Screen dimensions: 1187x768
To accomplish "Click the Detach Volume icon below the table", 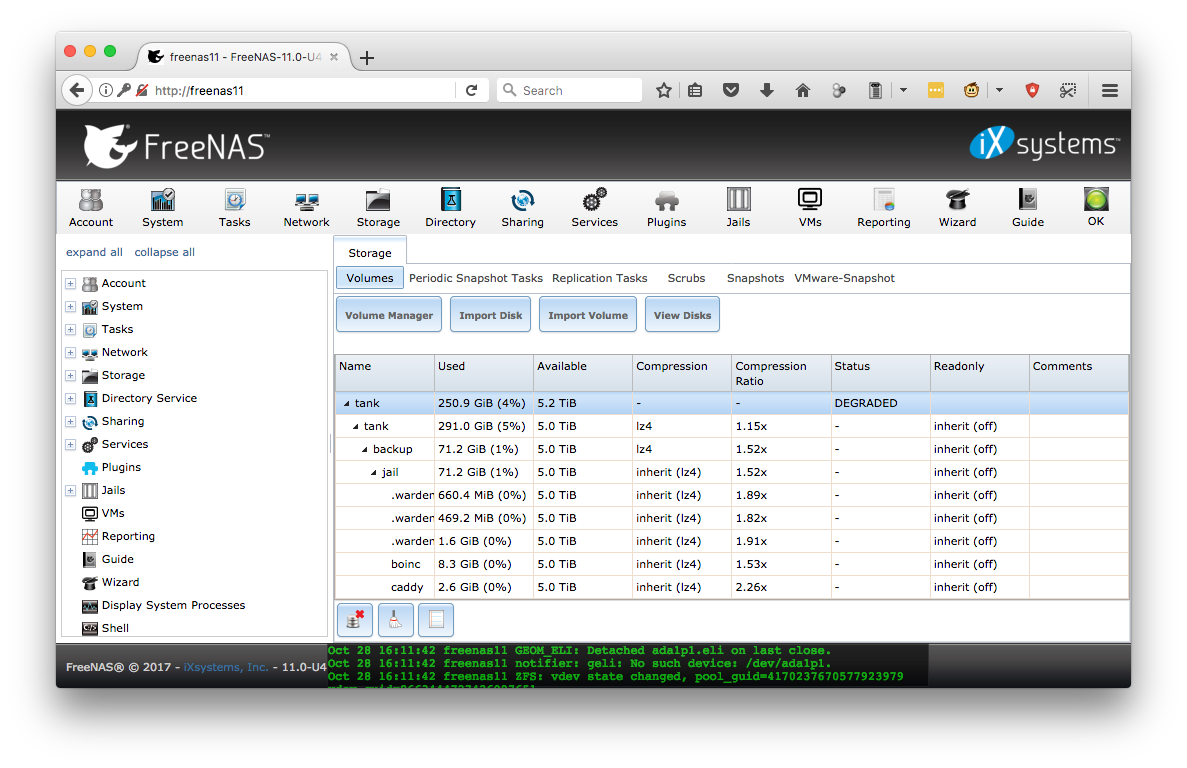I will click(x=354, y=620).
